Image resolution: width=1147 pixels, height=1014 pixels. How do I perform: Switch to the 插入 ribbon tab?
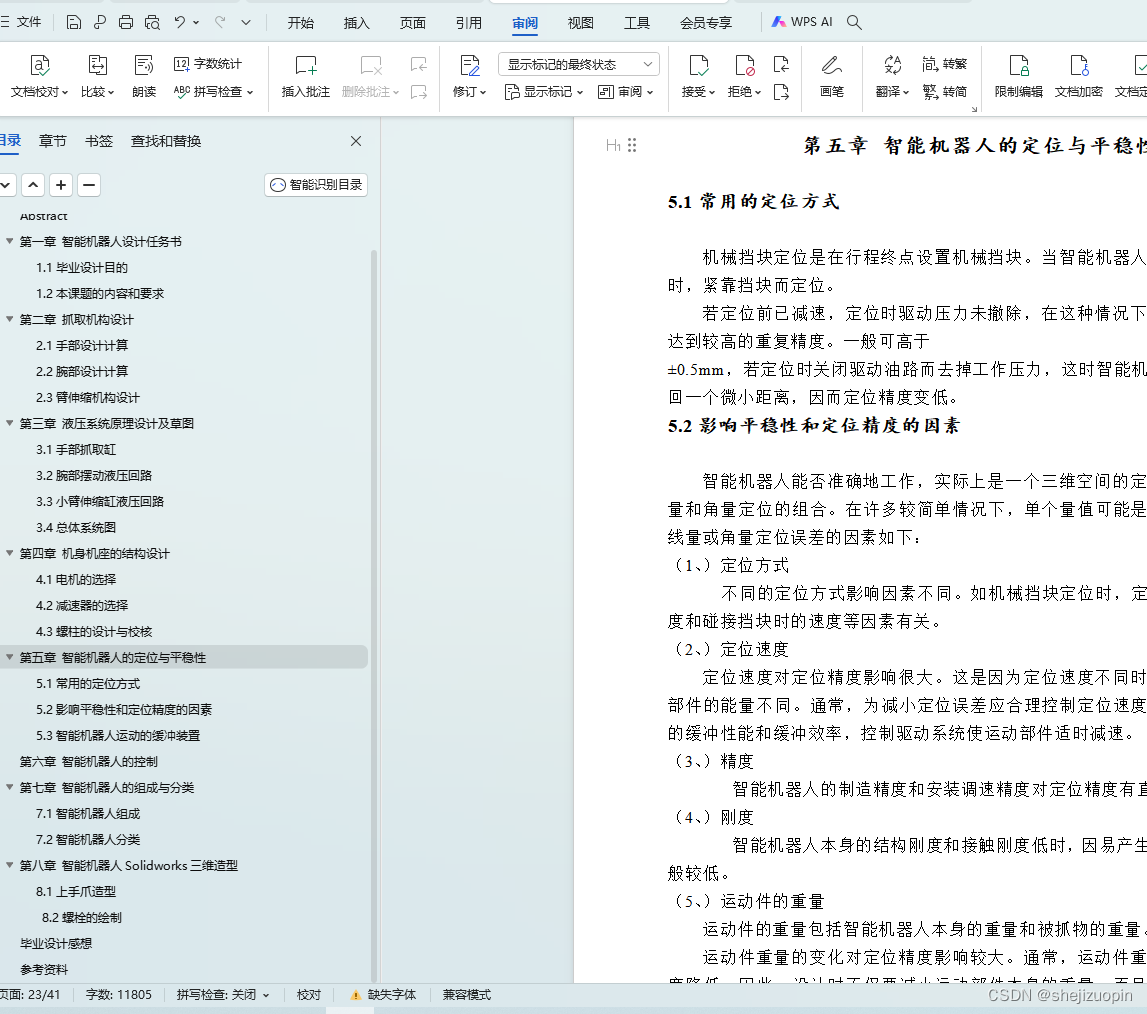point(357,23)
